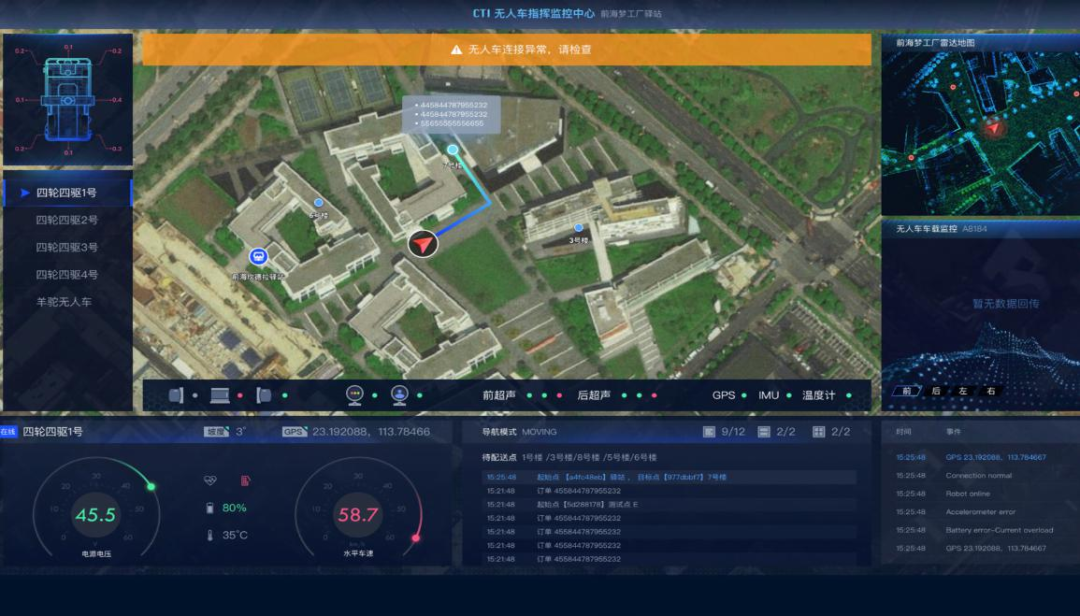
Task: Select 羊驼无人车 in the vehicle list
Action: [63, 301]
